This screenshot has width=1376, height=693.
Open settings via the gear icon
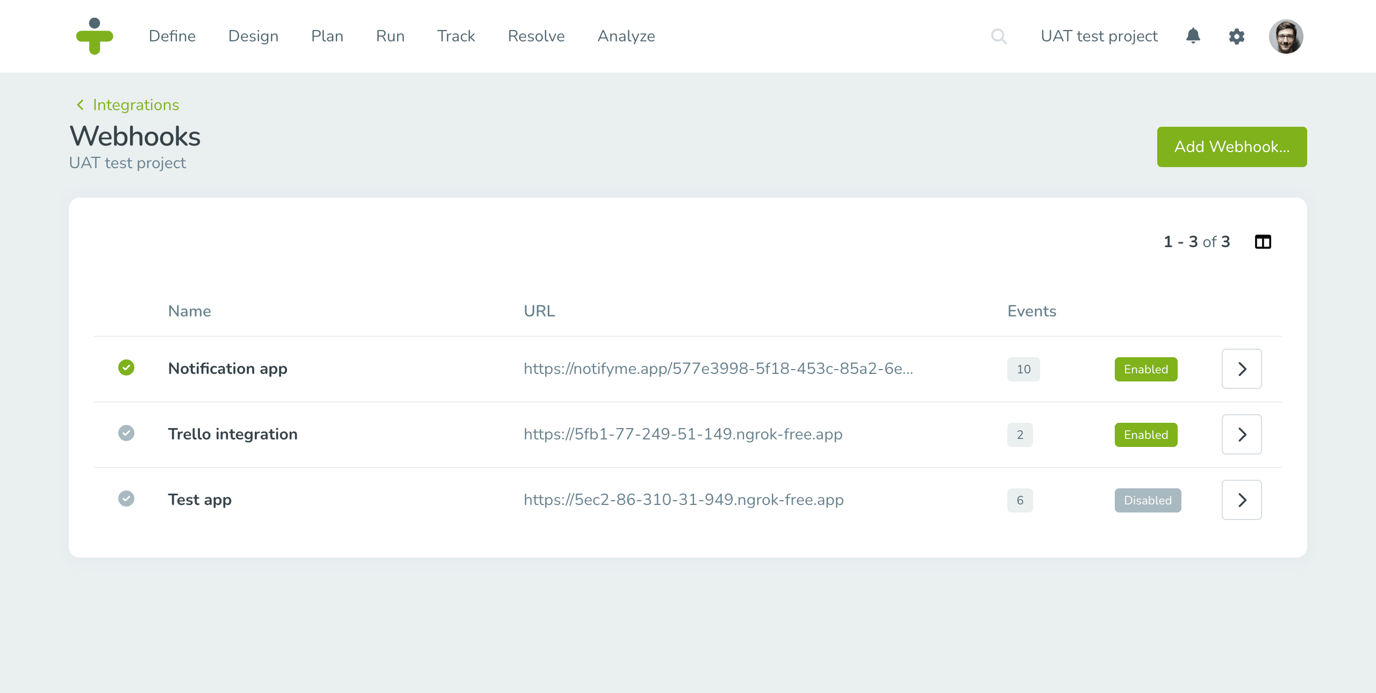pyautogui.click(x=1236, y=36)
